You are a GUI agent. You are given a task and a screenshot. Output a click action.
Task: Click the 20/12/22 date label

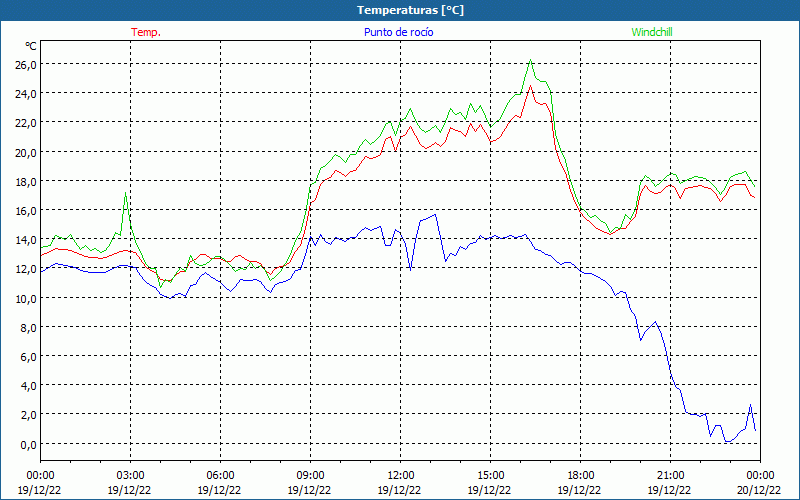click(x=759, y=490)
